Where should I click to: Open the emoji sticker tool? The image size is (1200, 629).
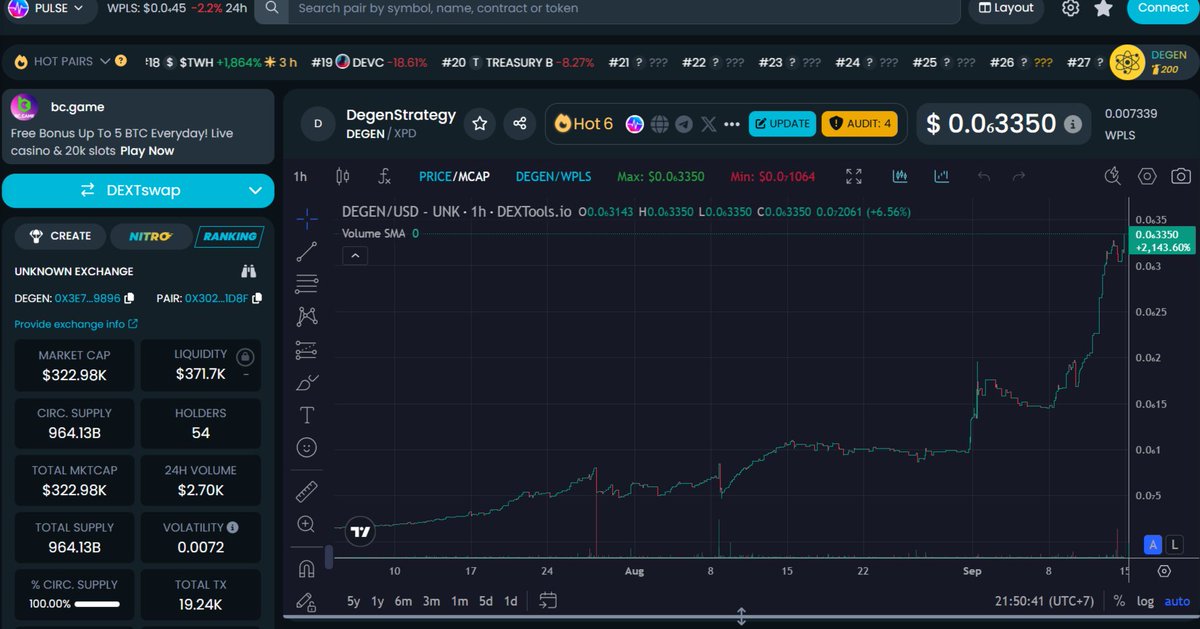[x=307, y=448]
